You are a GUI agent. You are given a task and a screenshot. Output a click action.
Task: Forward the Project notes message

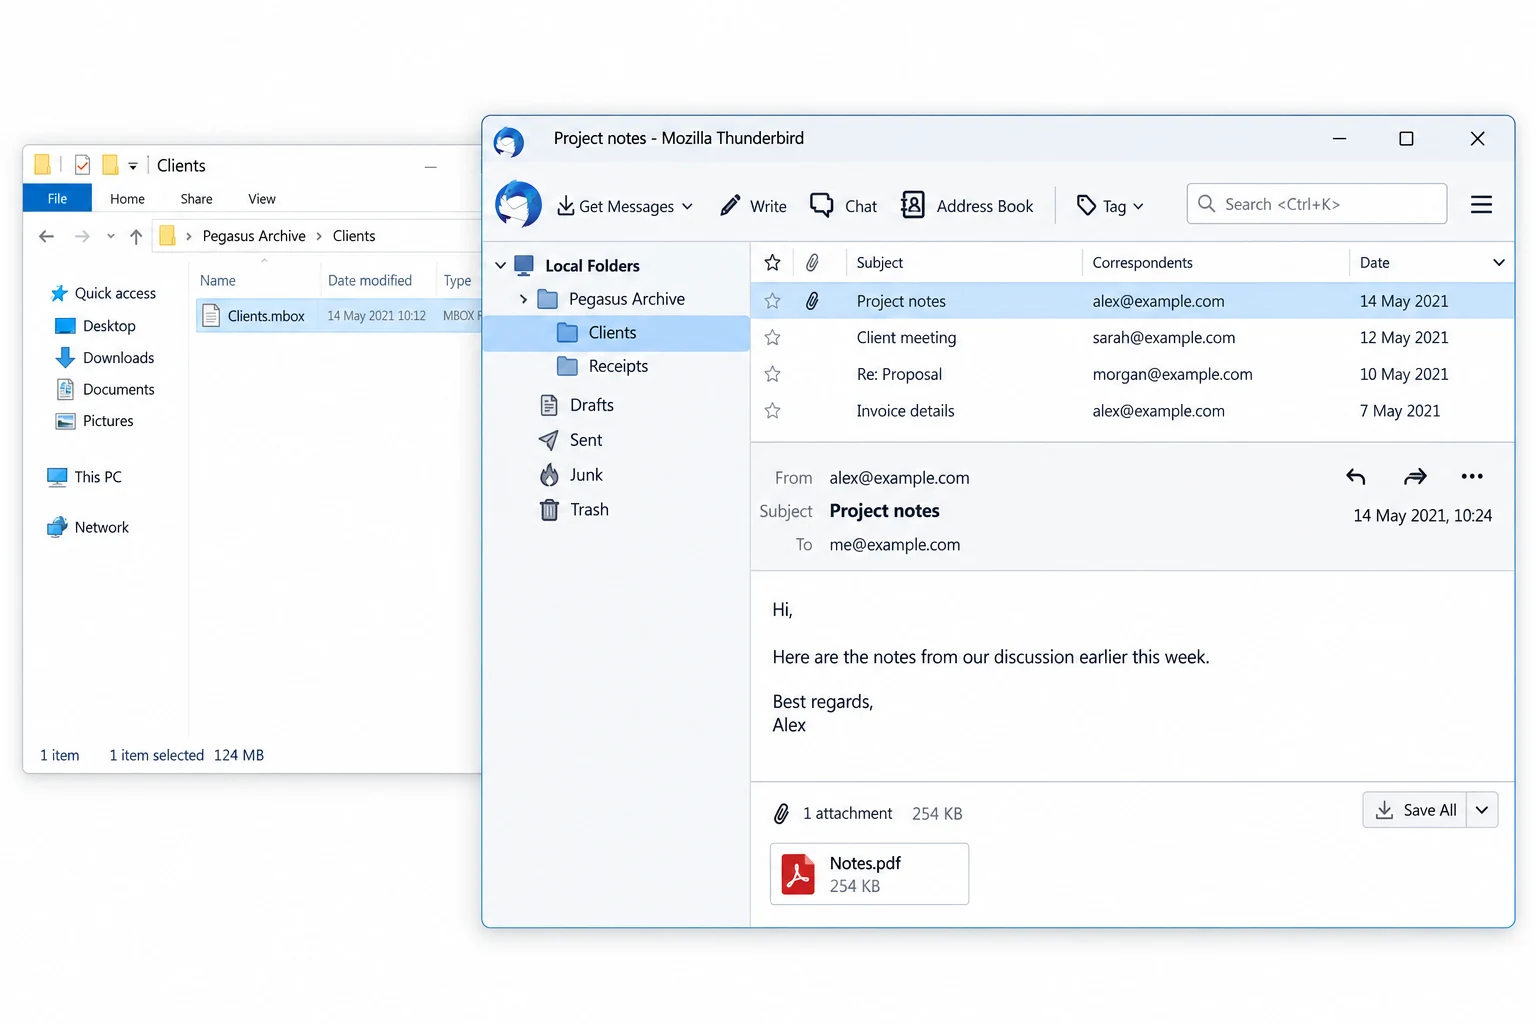tap(1415, 477)
